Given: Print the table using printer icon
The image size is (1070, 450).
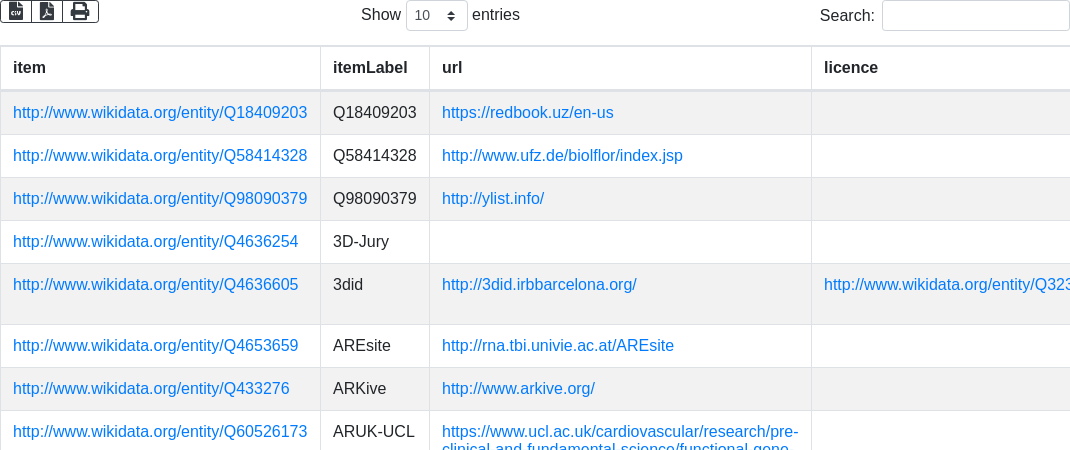Looking at the screenshot, I should 81,12.
